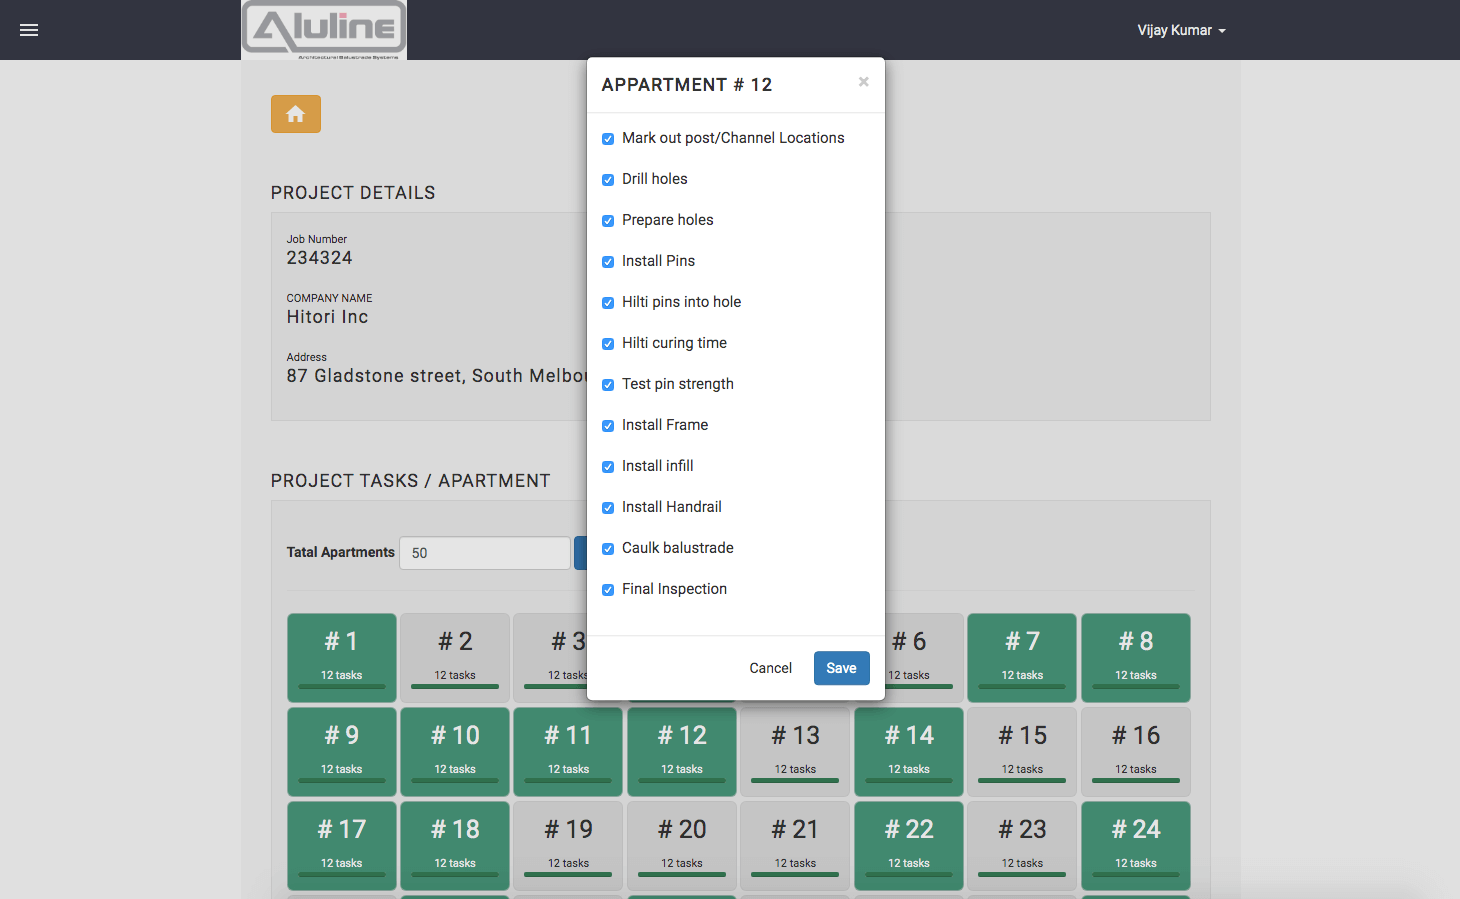
Task: Select apartment # 8 tile
Action: pos(1136,657)
